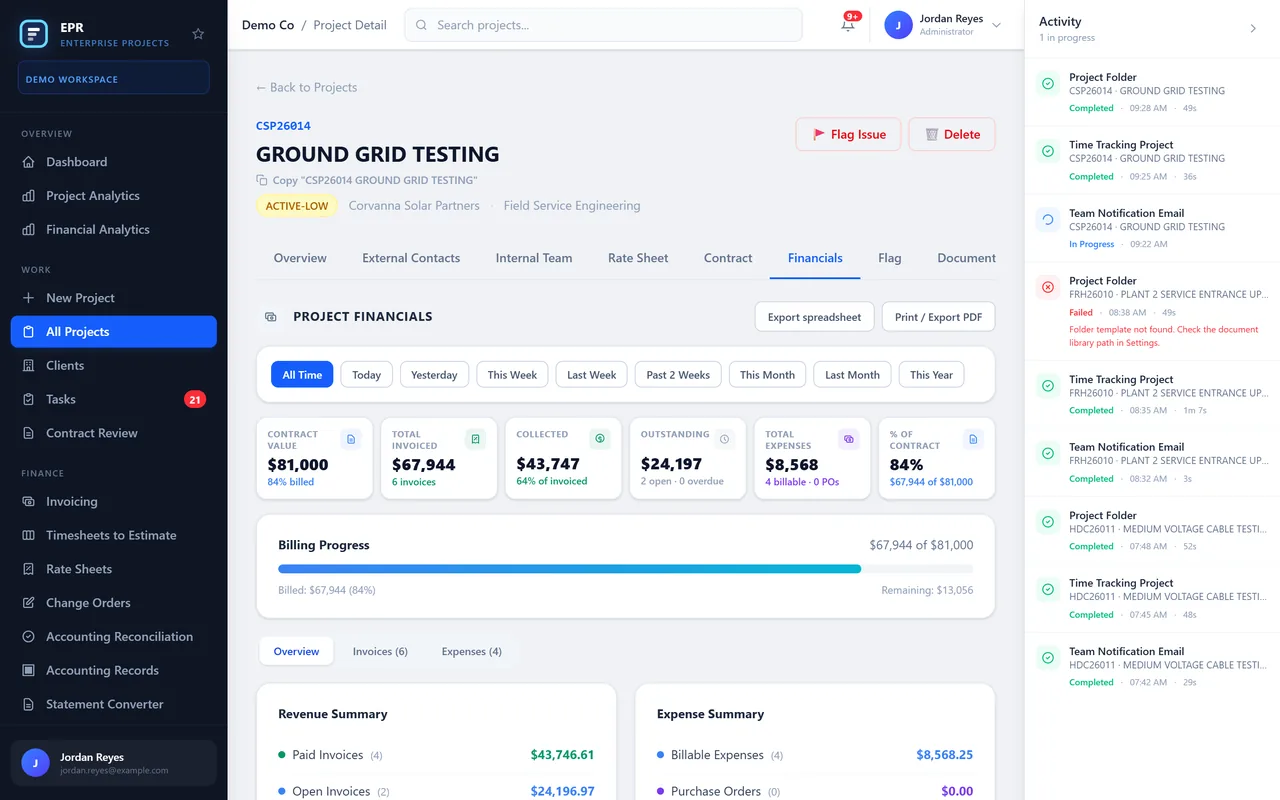This screenshot has width=1280, height=800.
Task: Click the failed Project Folder red X icon
Action: pos(1047,287)
